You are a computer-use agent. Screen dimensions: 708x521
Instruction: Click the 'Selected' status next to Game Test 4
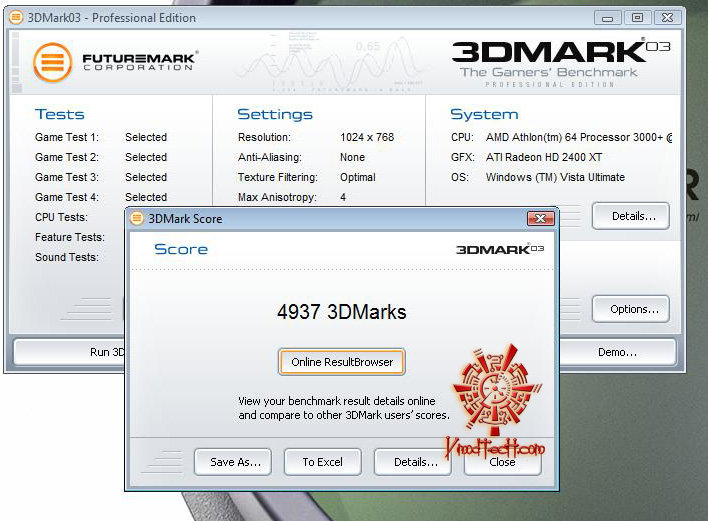[x=146, y=197]
